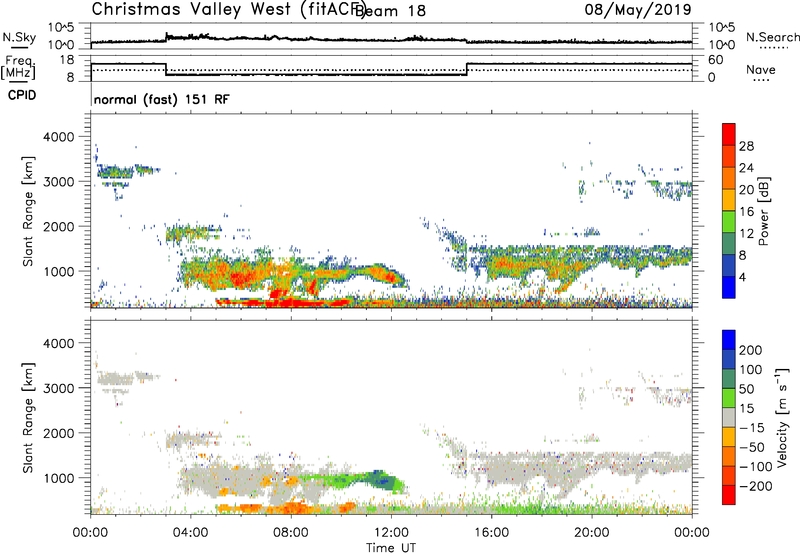Click the '12:00' time tick label

coord(391,533)
